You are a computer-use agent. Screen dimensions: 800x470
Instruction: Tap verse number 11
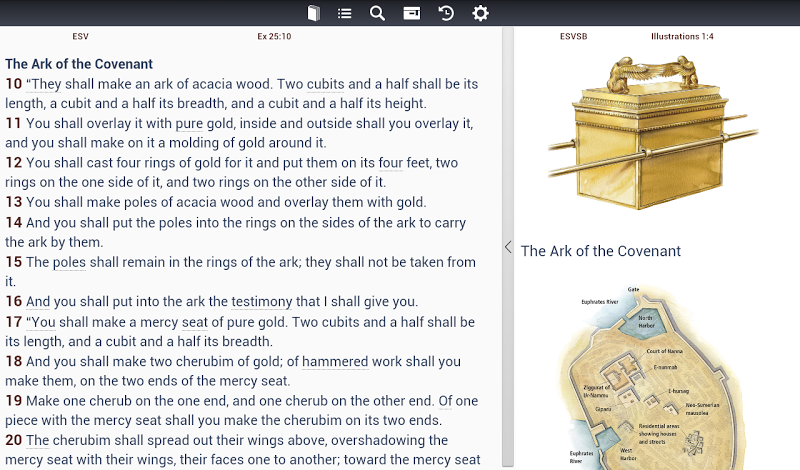[x=14, y=123]
